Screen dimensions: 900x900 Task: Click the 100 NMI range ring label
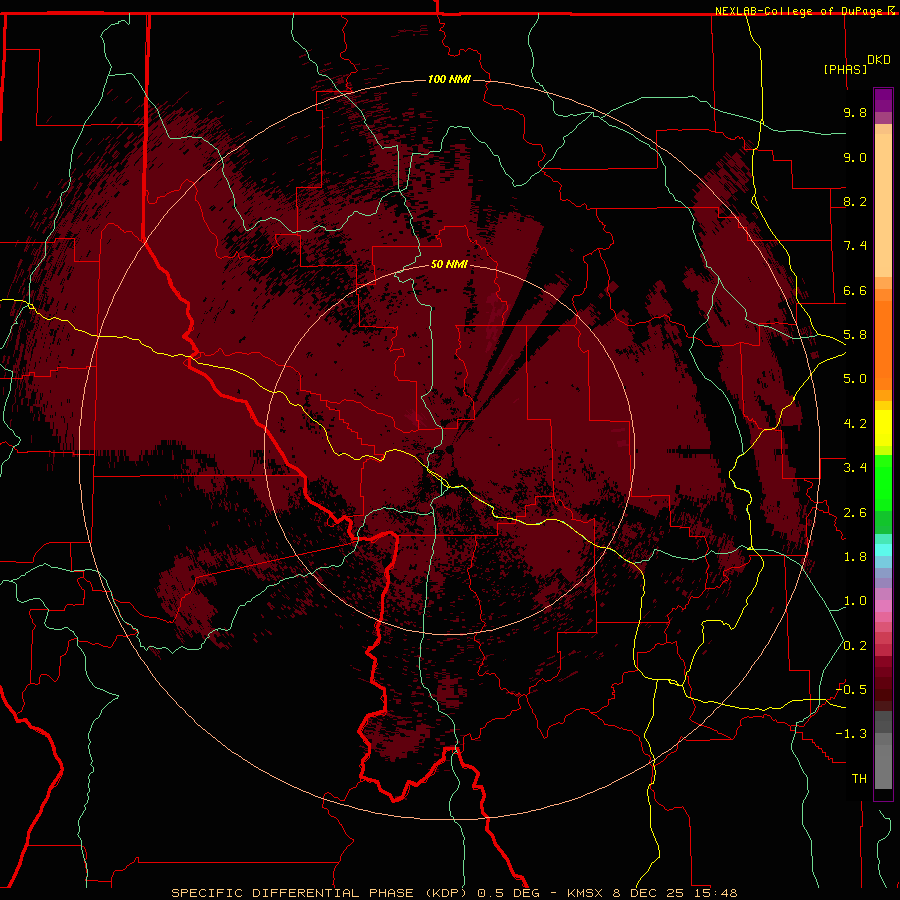coord(449,79)
